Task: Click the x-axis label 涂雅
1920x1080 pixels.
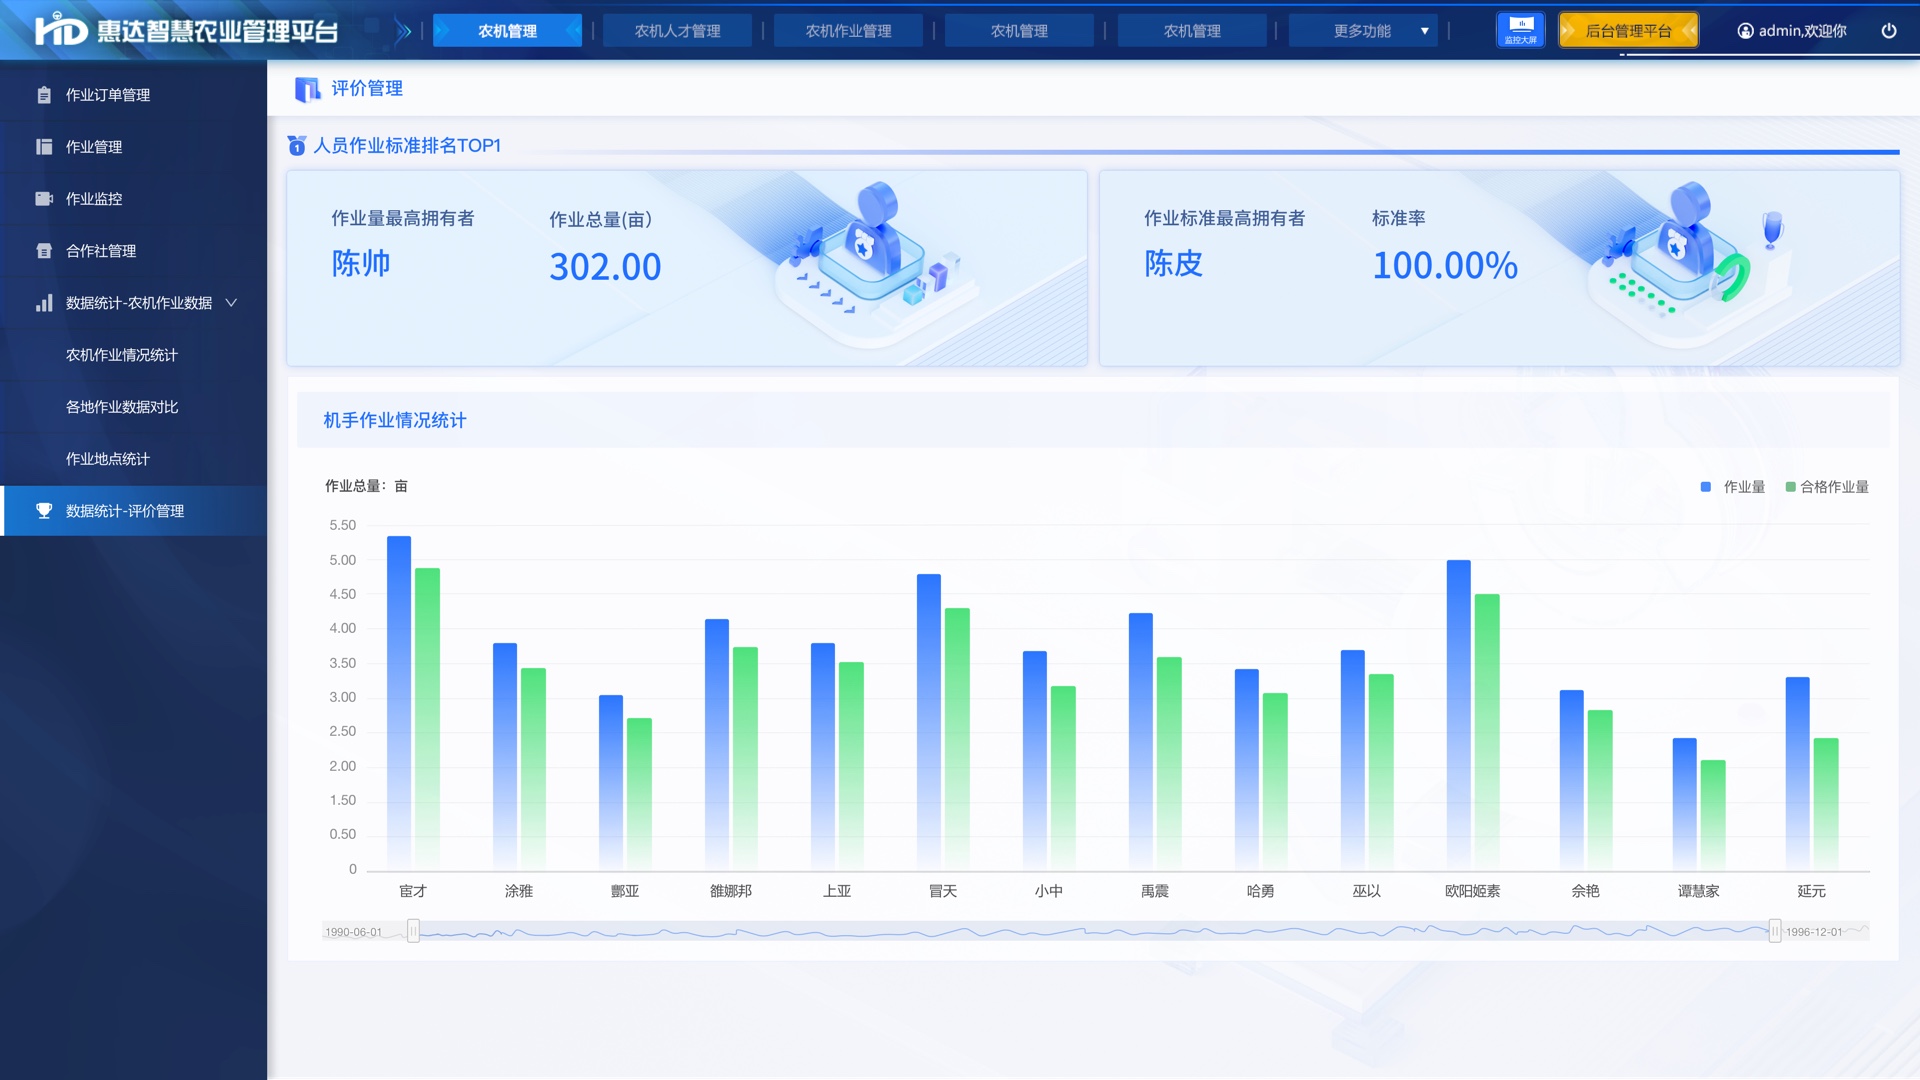Action: pos(519,891)
